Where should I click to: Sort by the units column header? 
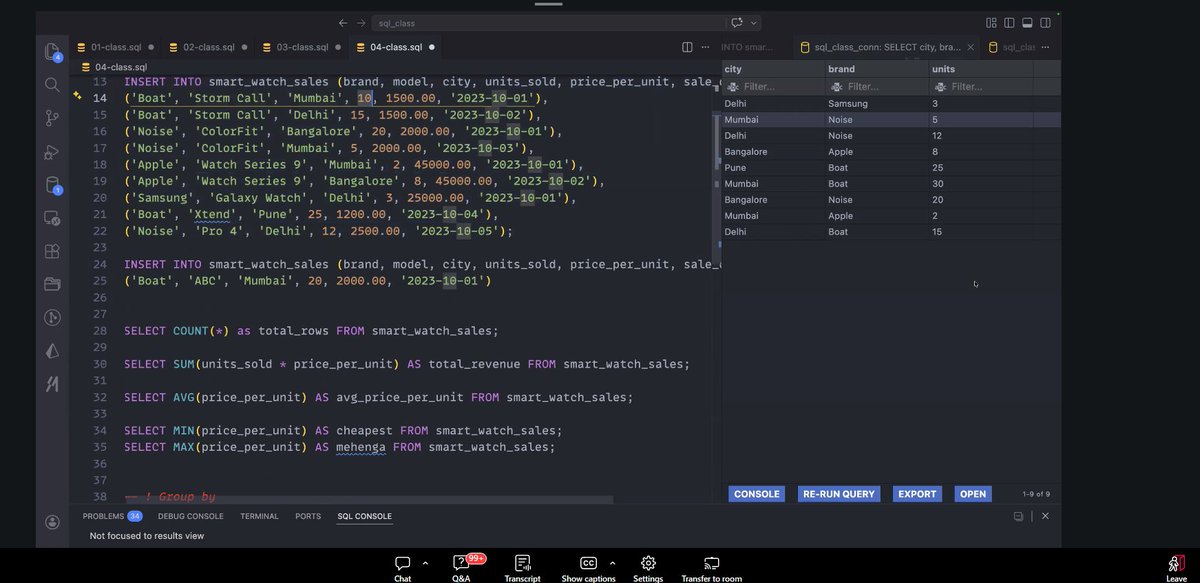(x=981, y=69)
